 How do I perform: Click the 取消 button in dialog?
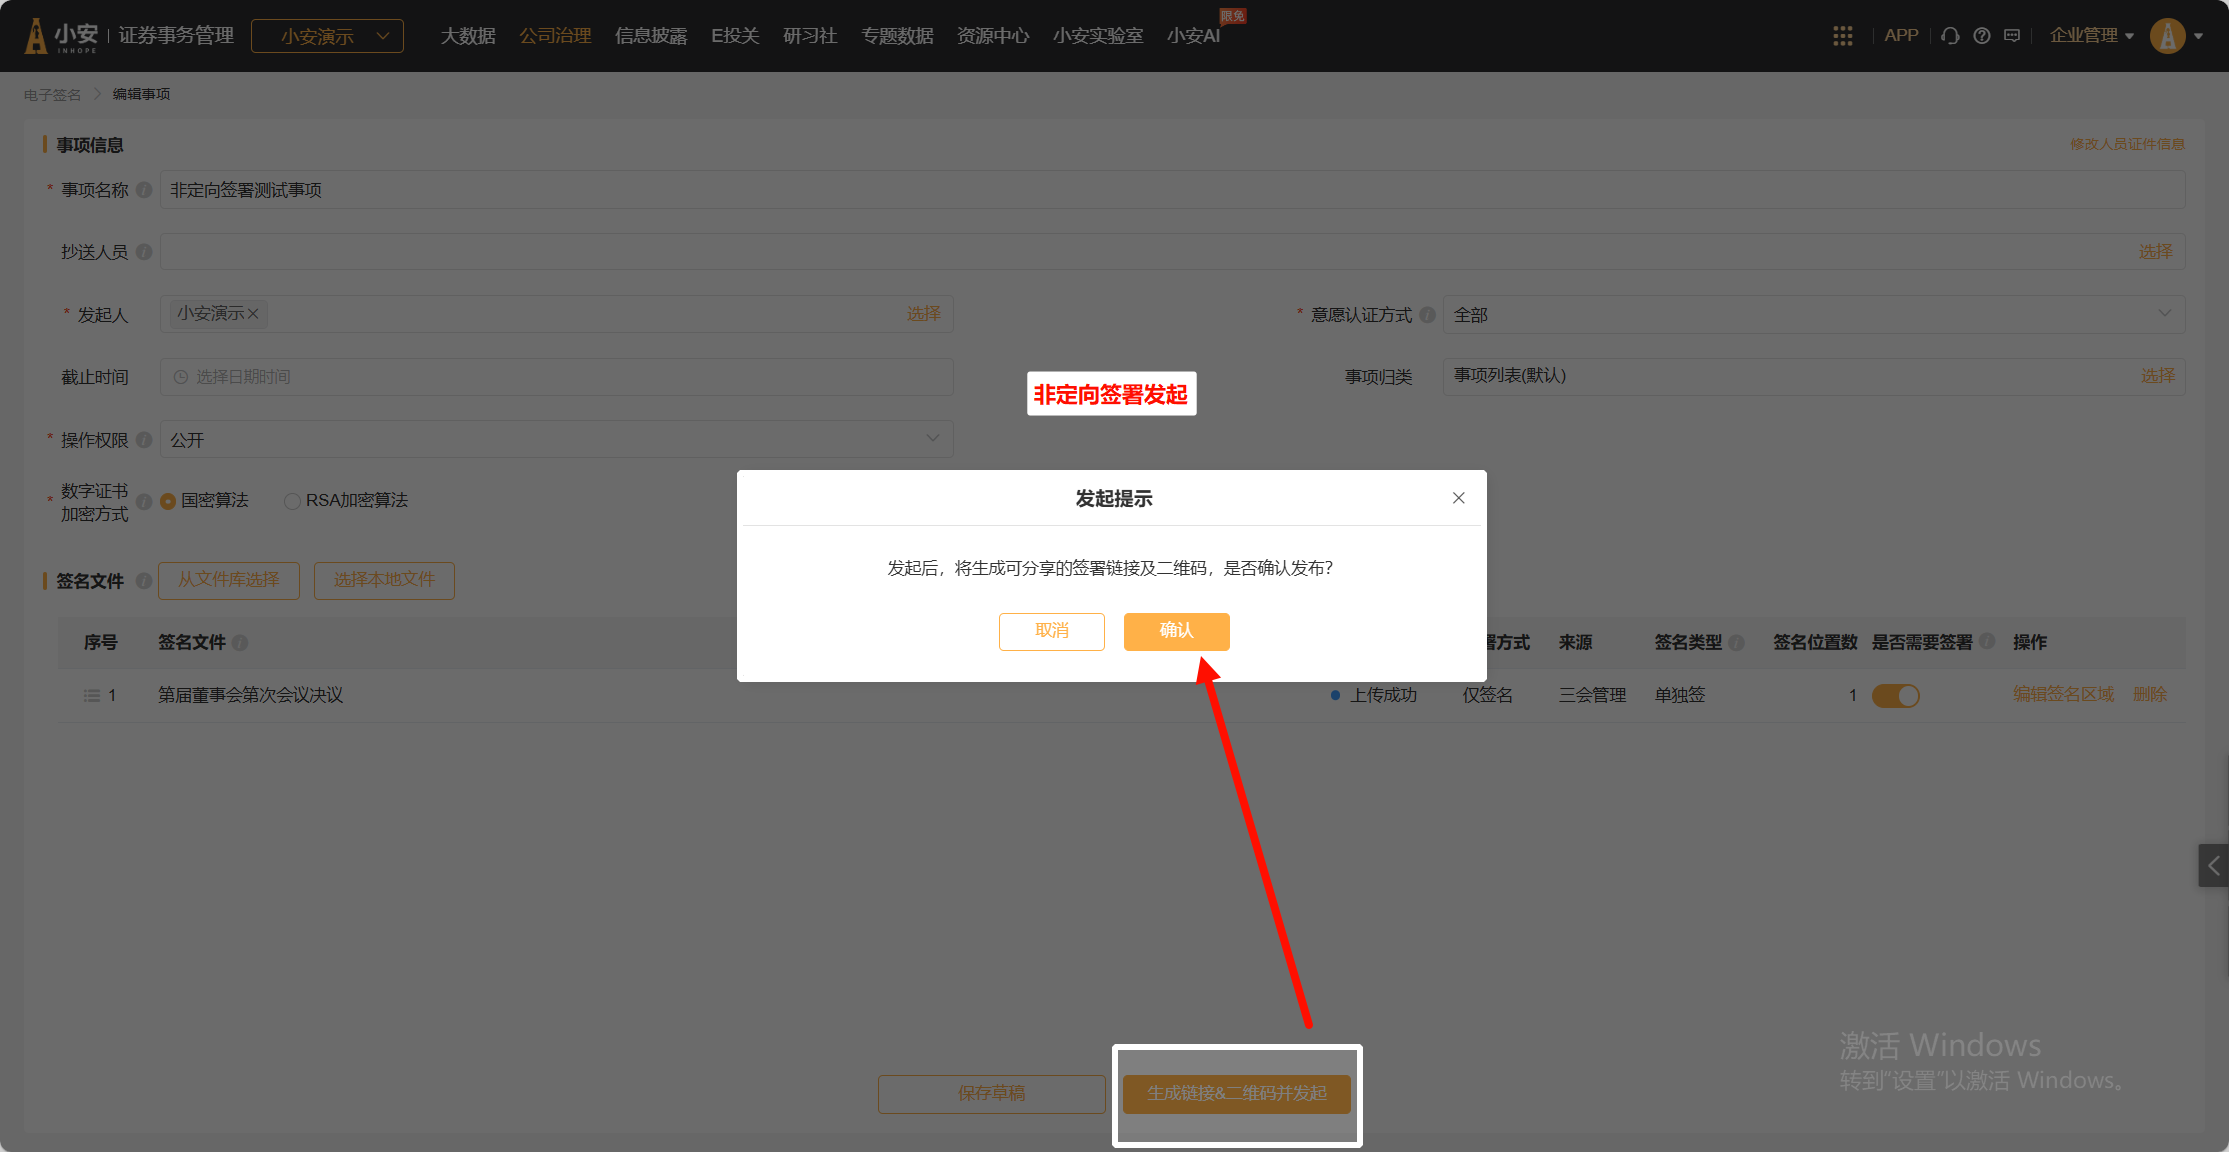1051,631
